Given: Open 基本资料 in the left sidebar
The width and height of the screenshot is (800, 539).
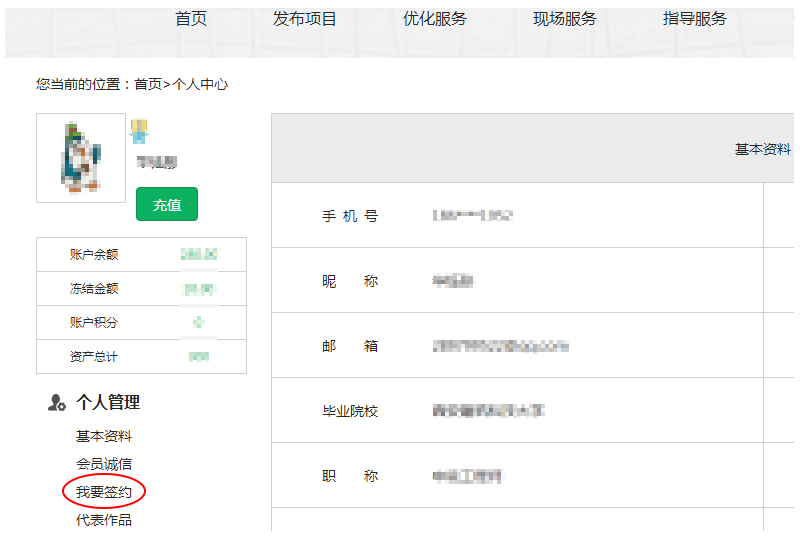Looking at the screenshot, I should 104,437.
